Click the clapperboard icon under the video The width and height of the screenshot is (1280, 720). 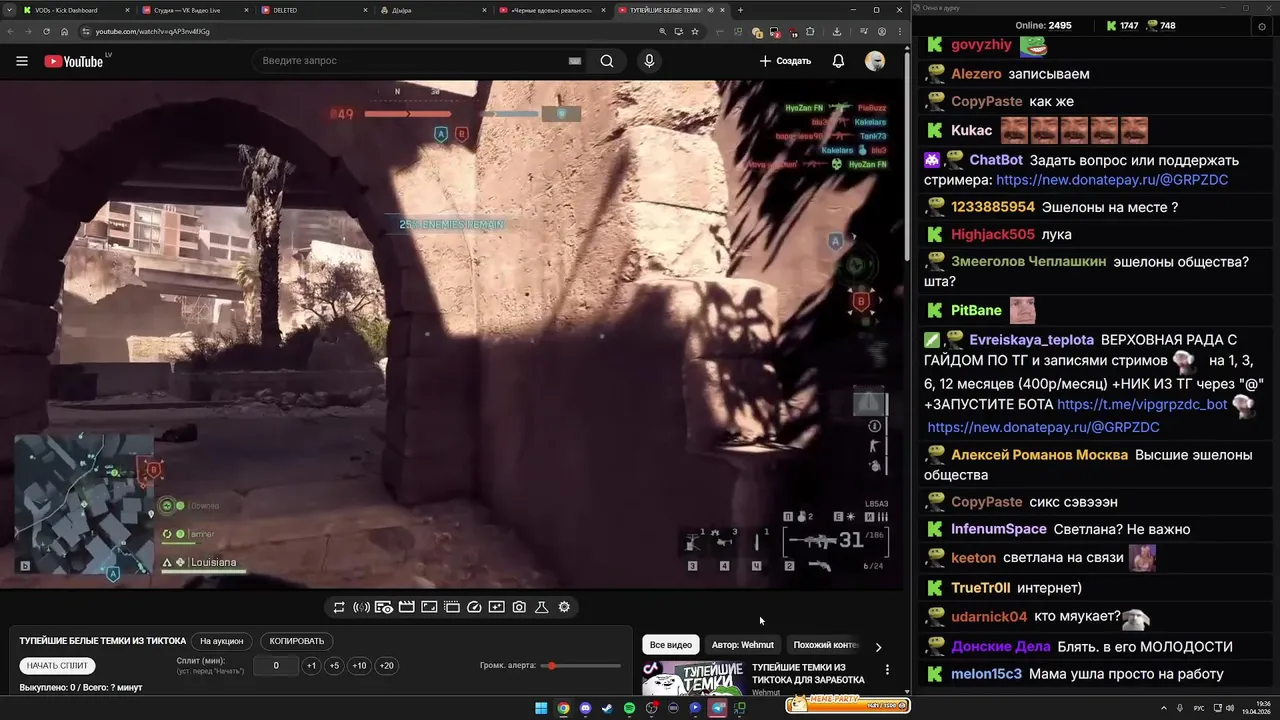click(x=407, y=607)
